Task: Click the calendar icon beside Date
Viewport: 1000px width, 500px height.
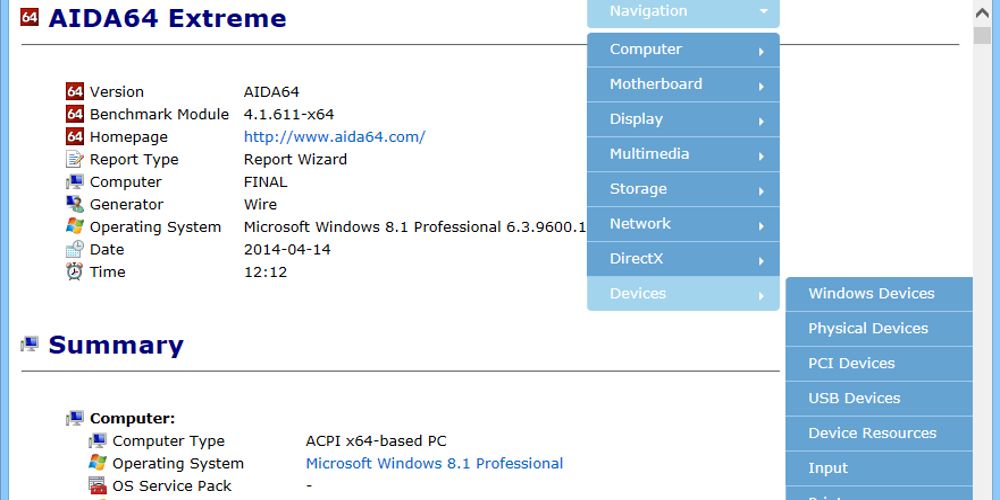Action: (75, 249)
